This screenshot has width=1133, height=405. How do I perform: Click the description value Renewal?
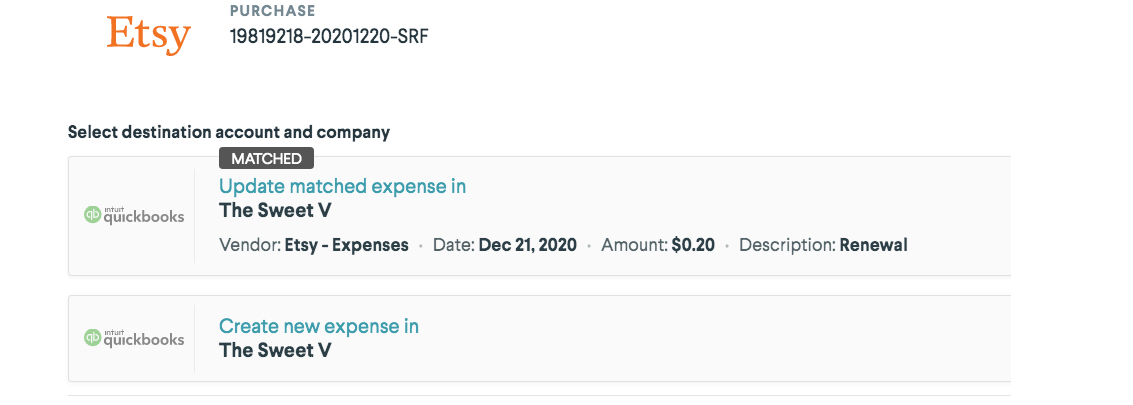point(873,245)
